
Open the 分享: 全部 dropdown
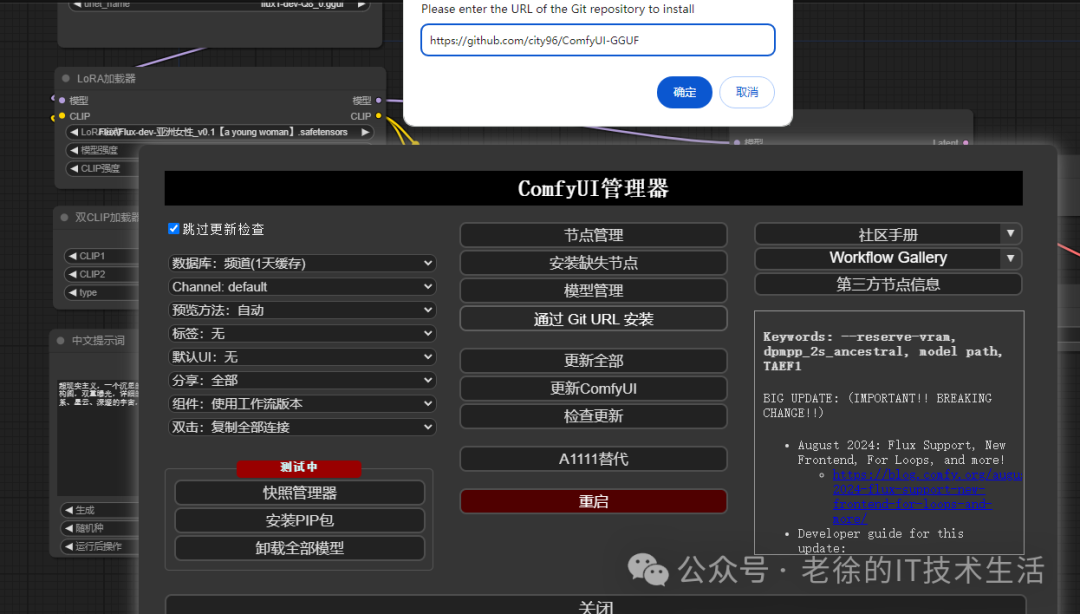click(x=302, y=380)
